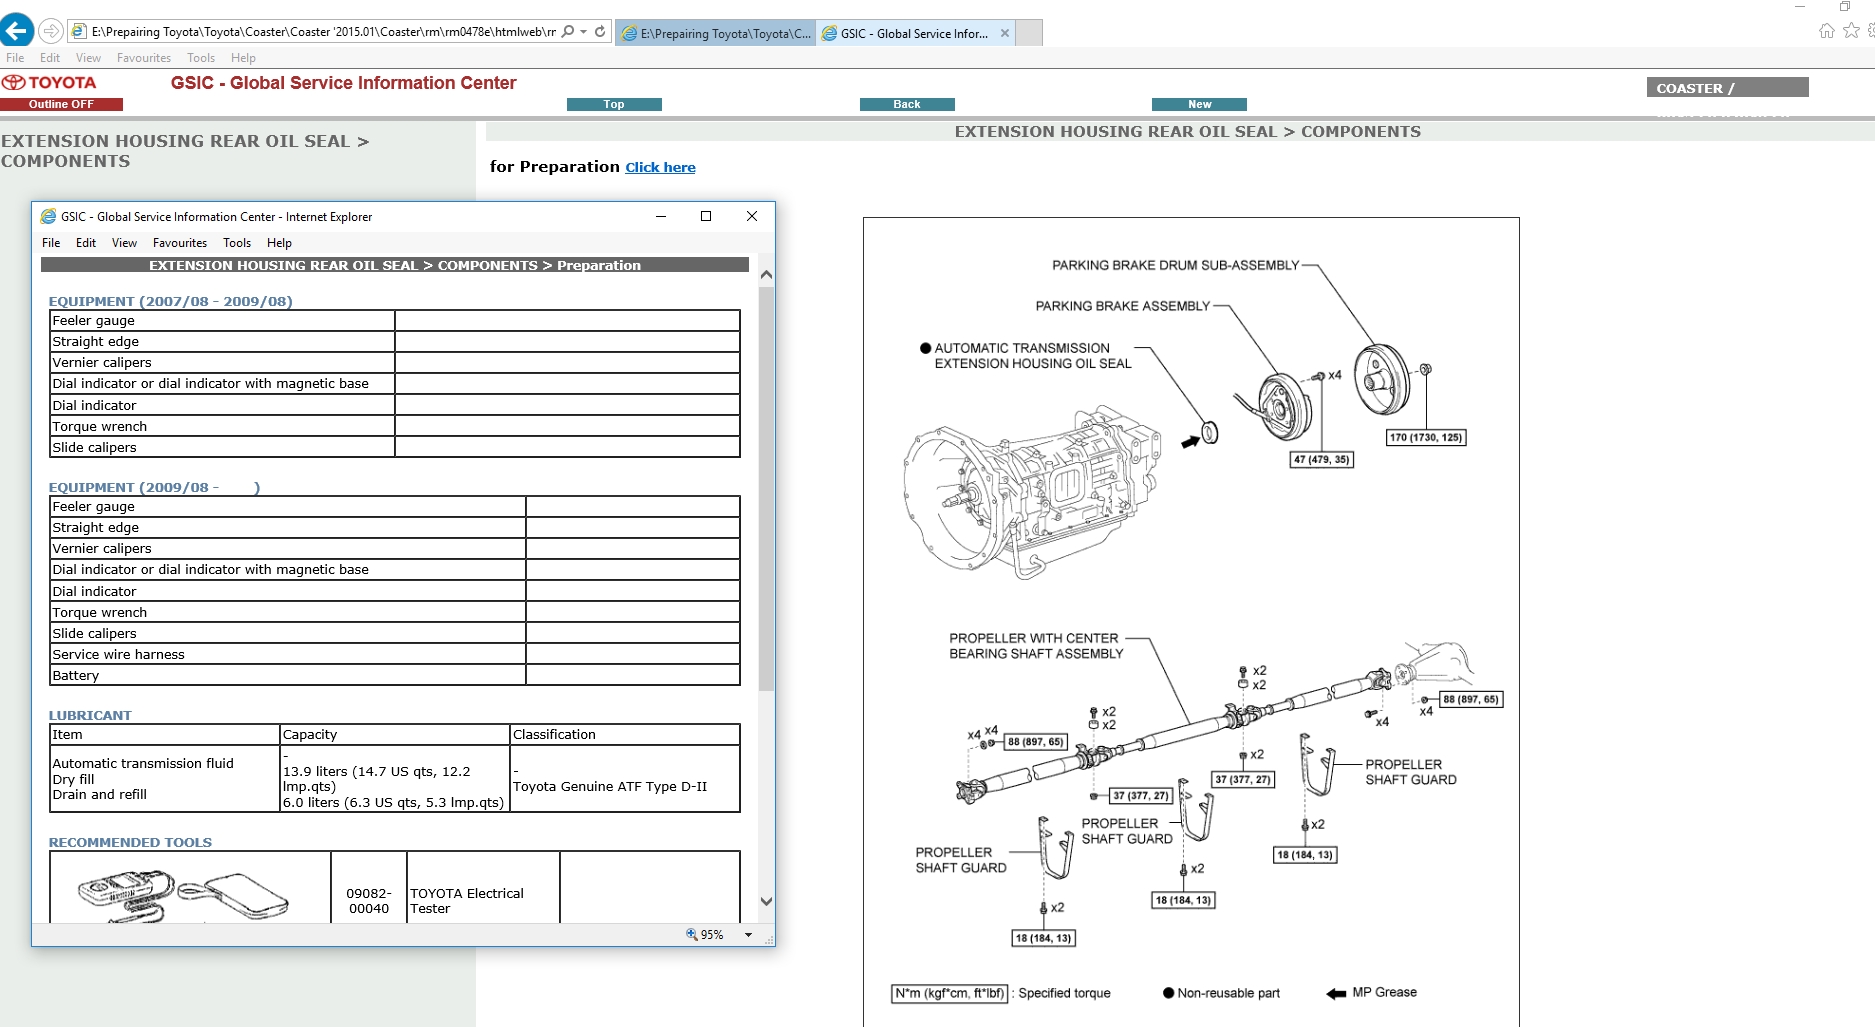The width and height of the screenshot is (1875, 1027).
Task: Click 'RECOMMENDED TOOLS' heading
Action: tap(130, 842)
